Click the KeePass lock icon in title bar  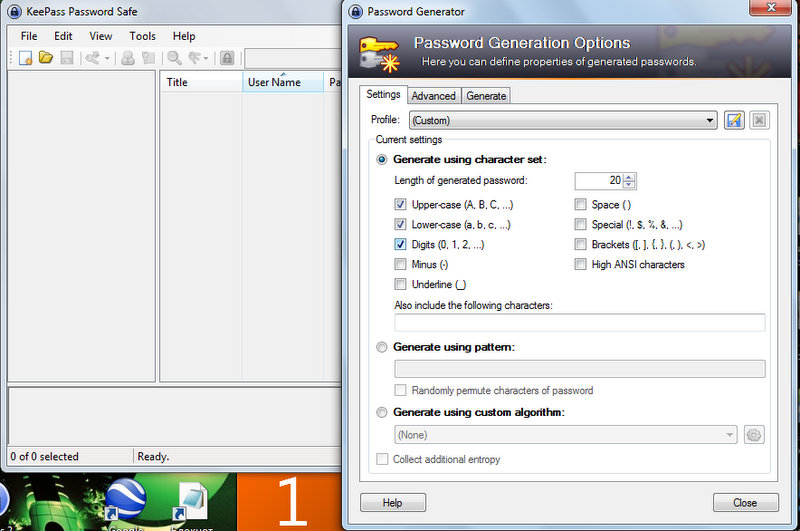[15, 11]
